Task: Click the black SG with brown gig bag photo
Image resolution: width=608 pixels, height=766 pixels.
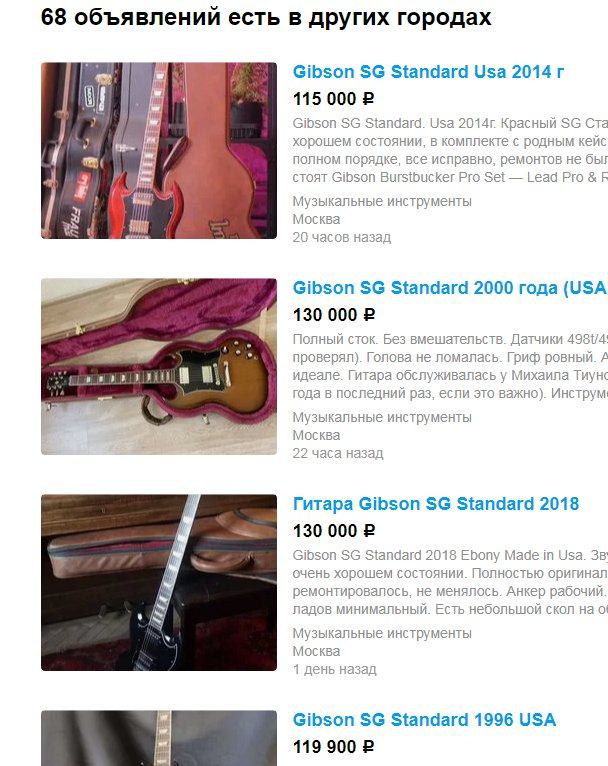Action: point(159,582)
